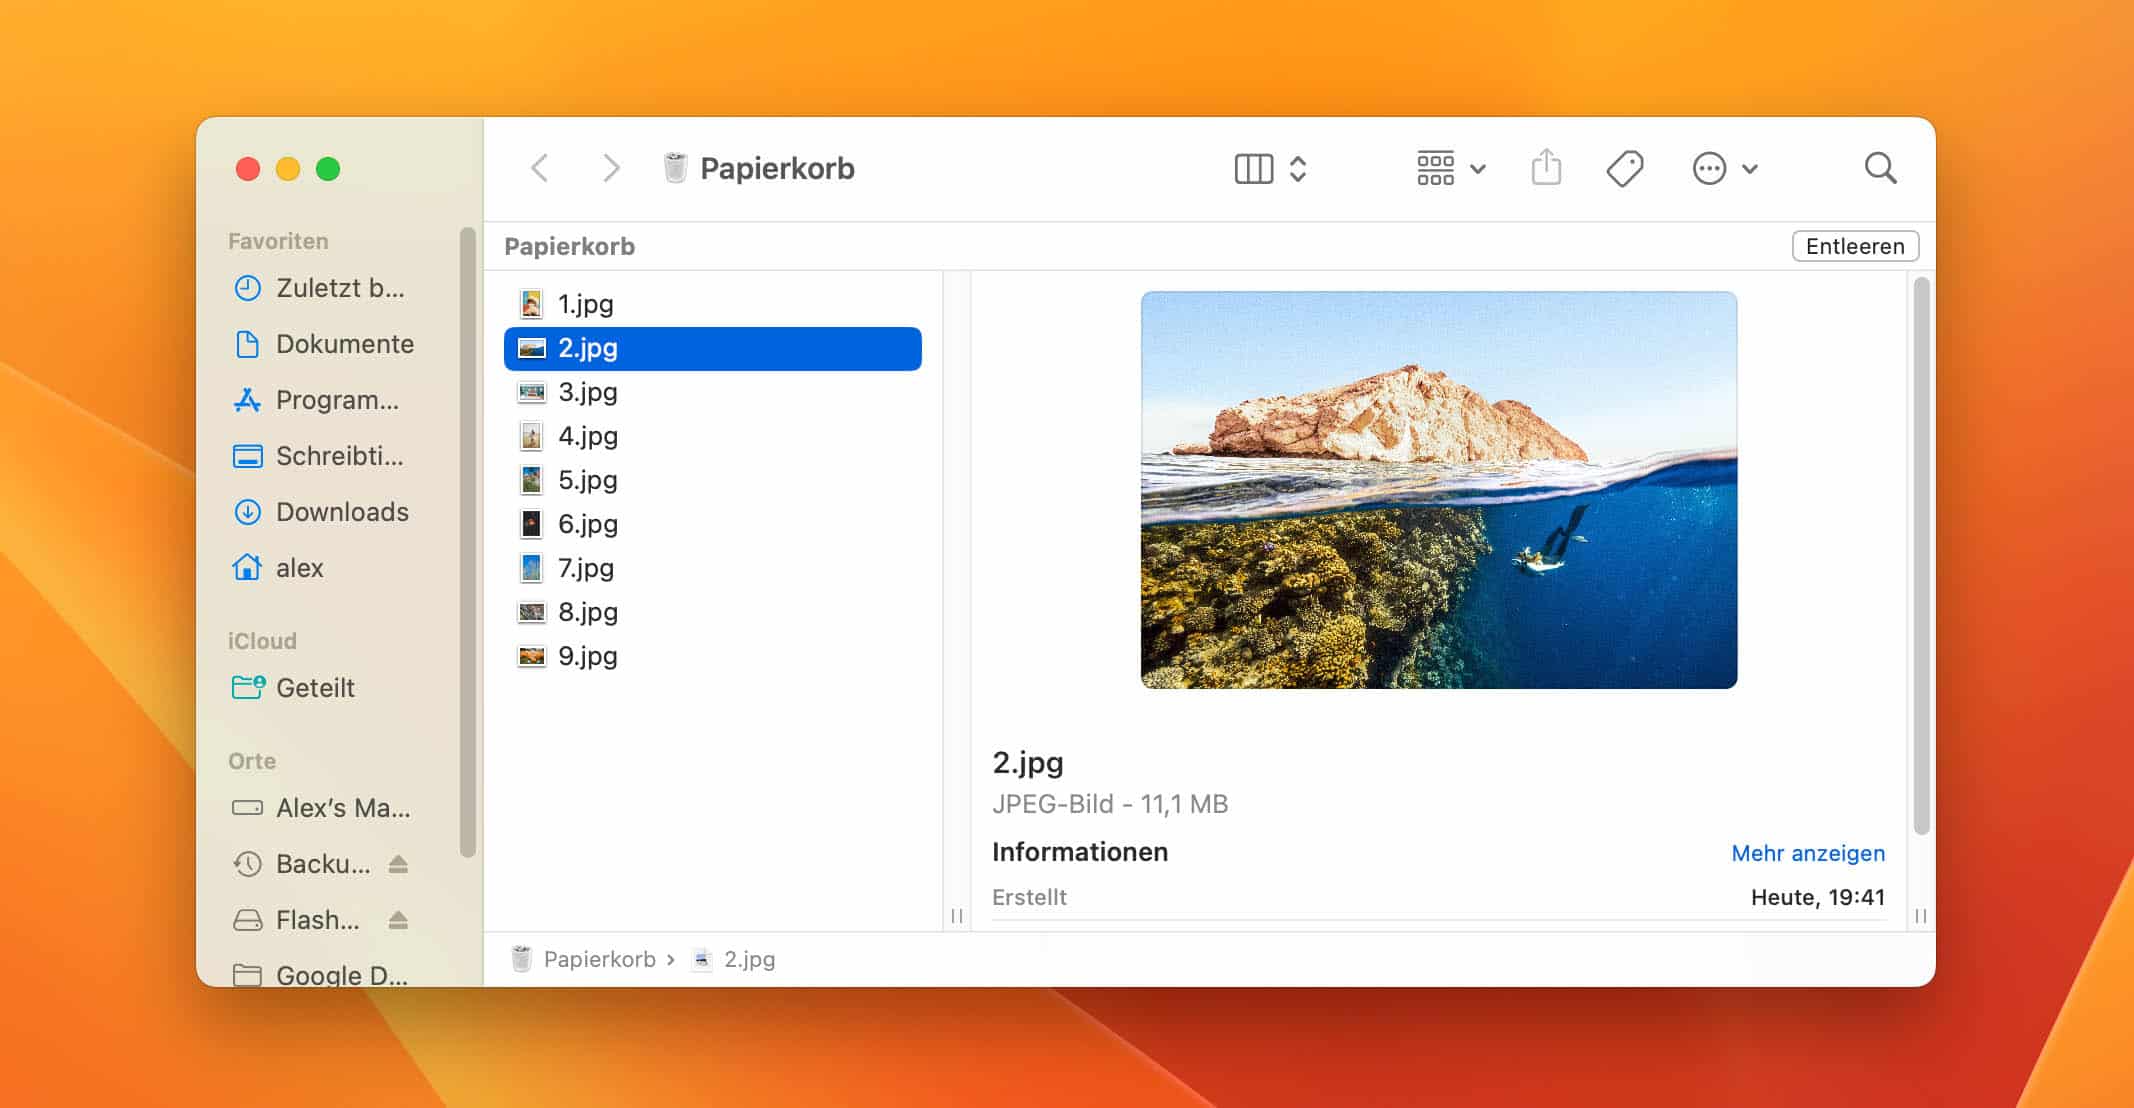
Task: Select the file 6.jpg
Action: (587, 524)
